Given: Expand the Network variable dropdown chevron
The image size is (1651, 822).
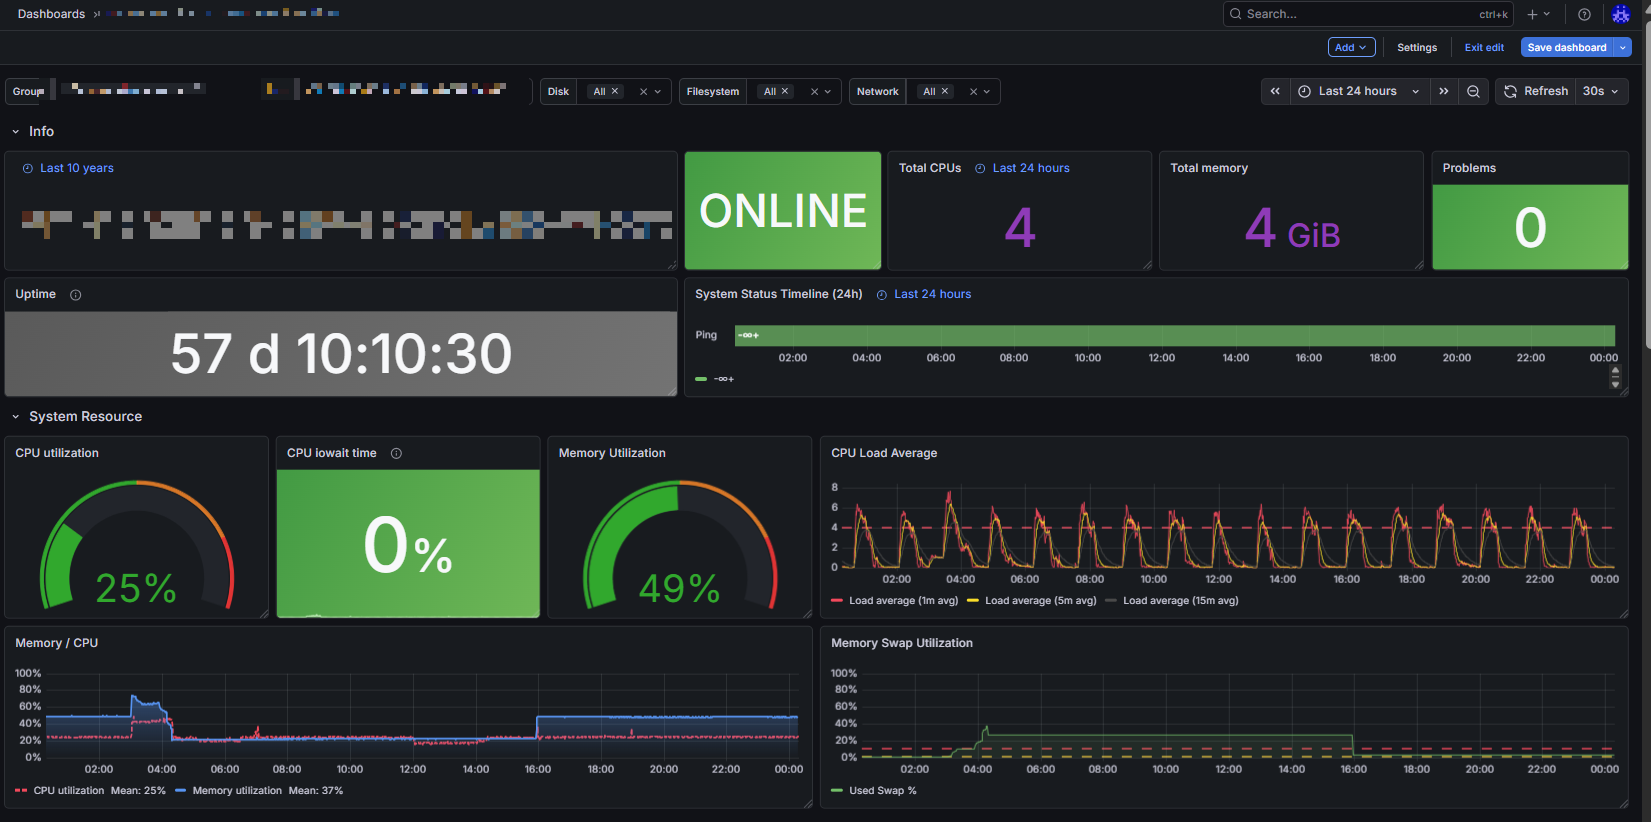Looking at the screenshot, I should (x=987, y=92).
